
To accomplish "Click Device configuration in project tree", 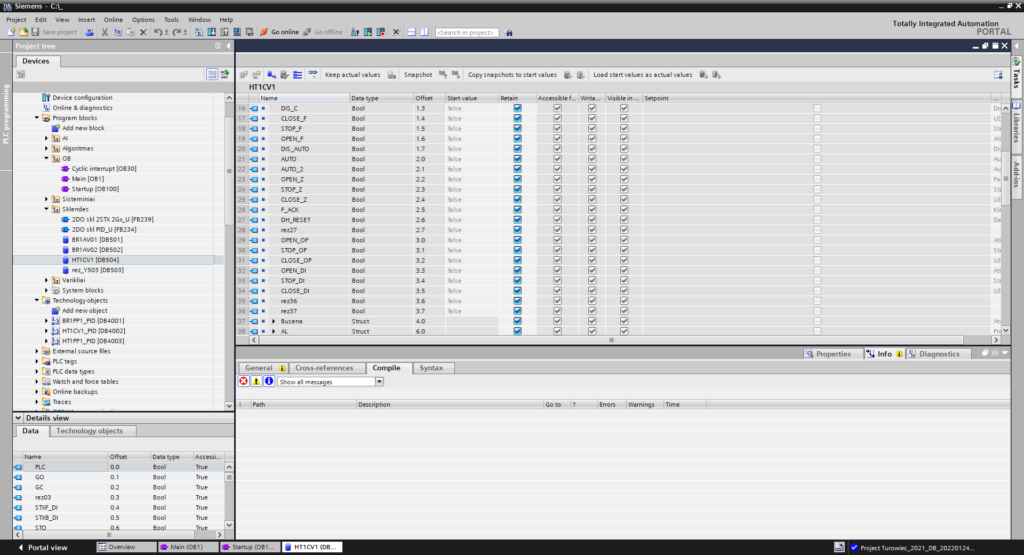I will [82, 98].
